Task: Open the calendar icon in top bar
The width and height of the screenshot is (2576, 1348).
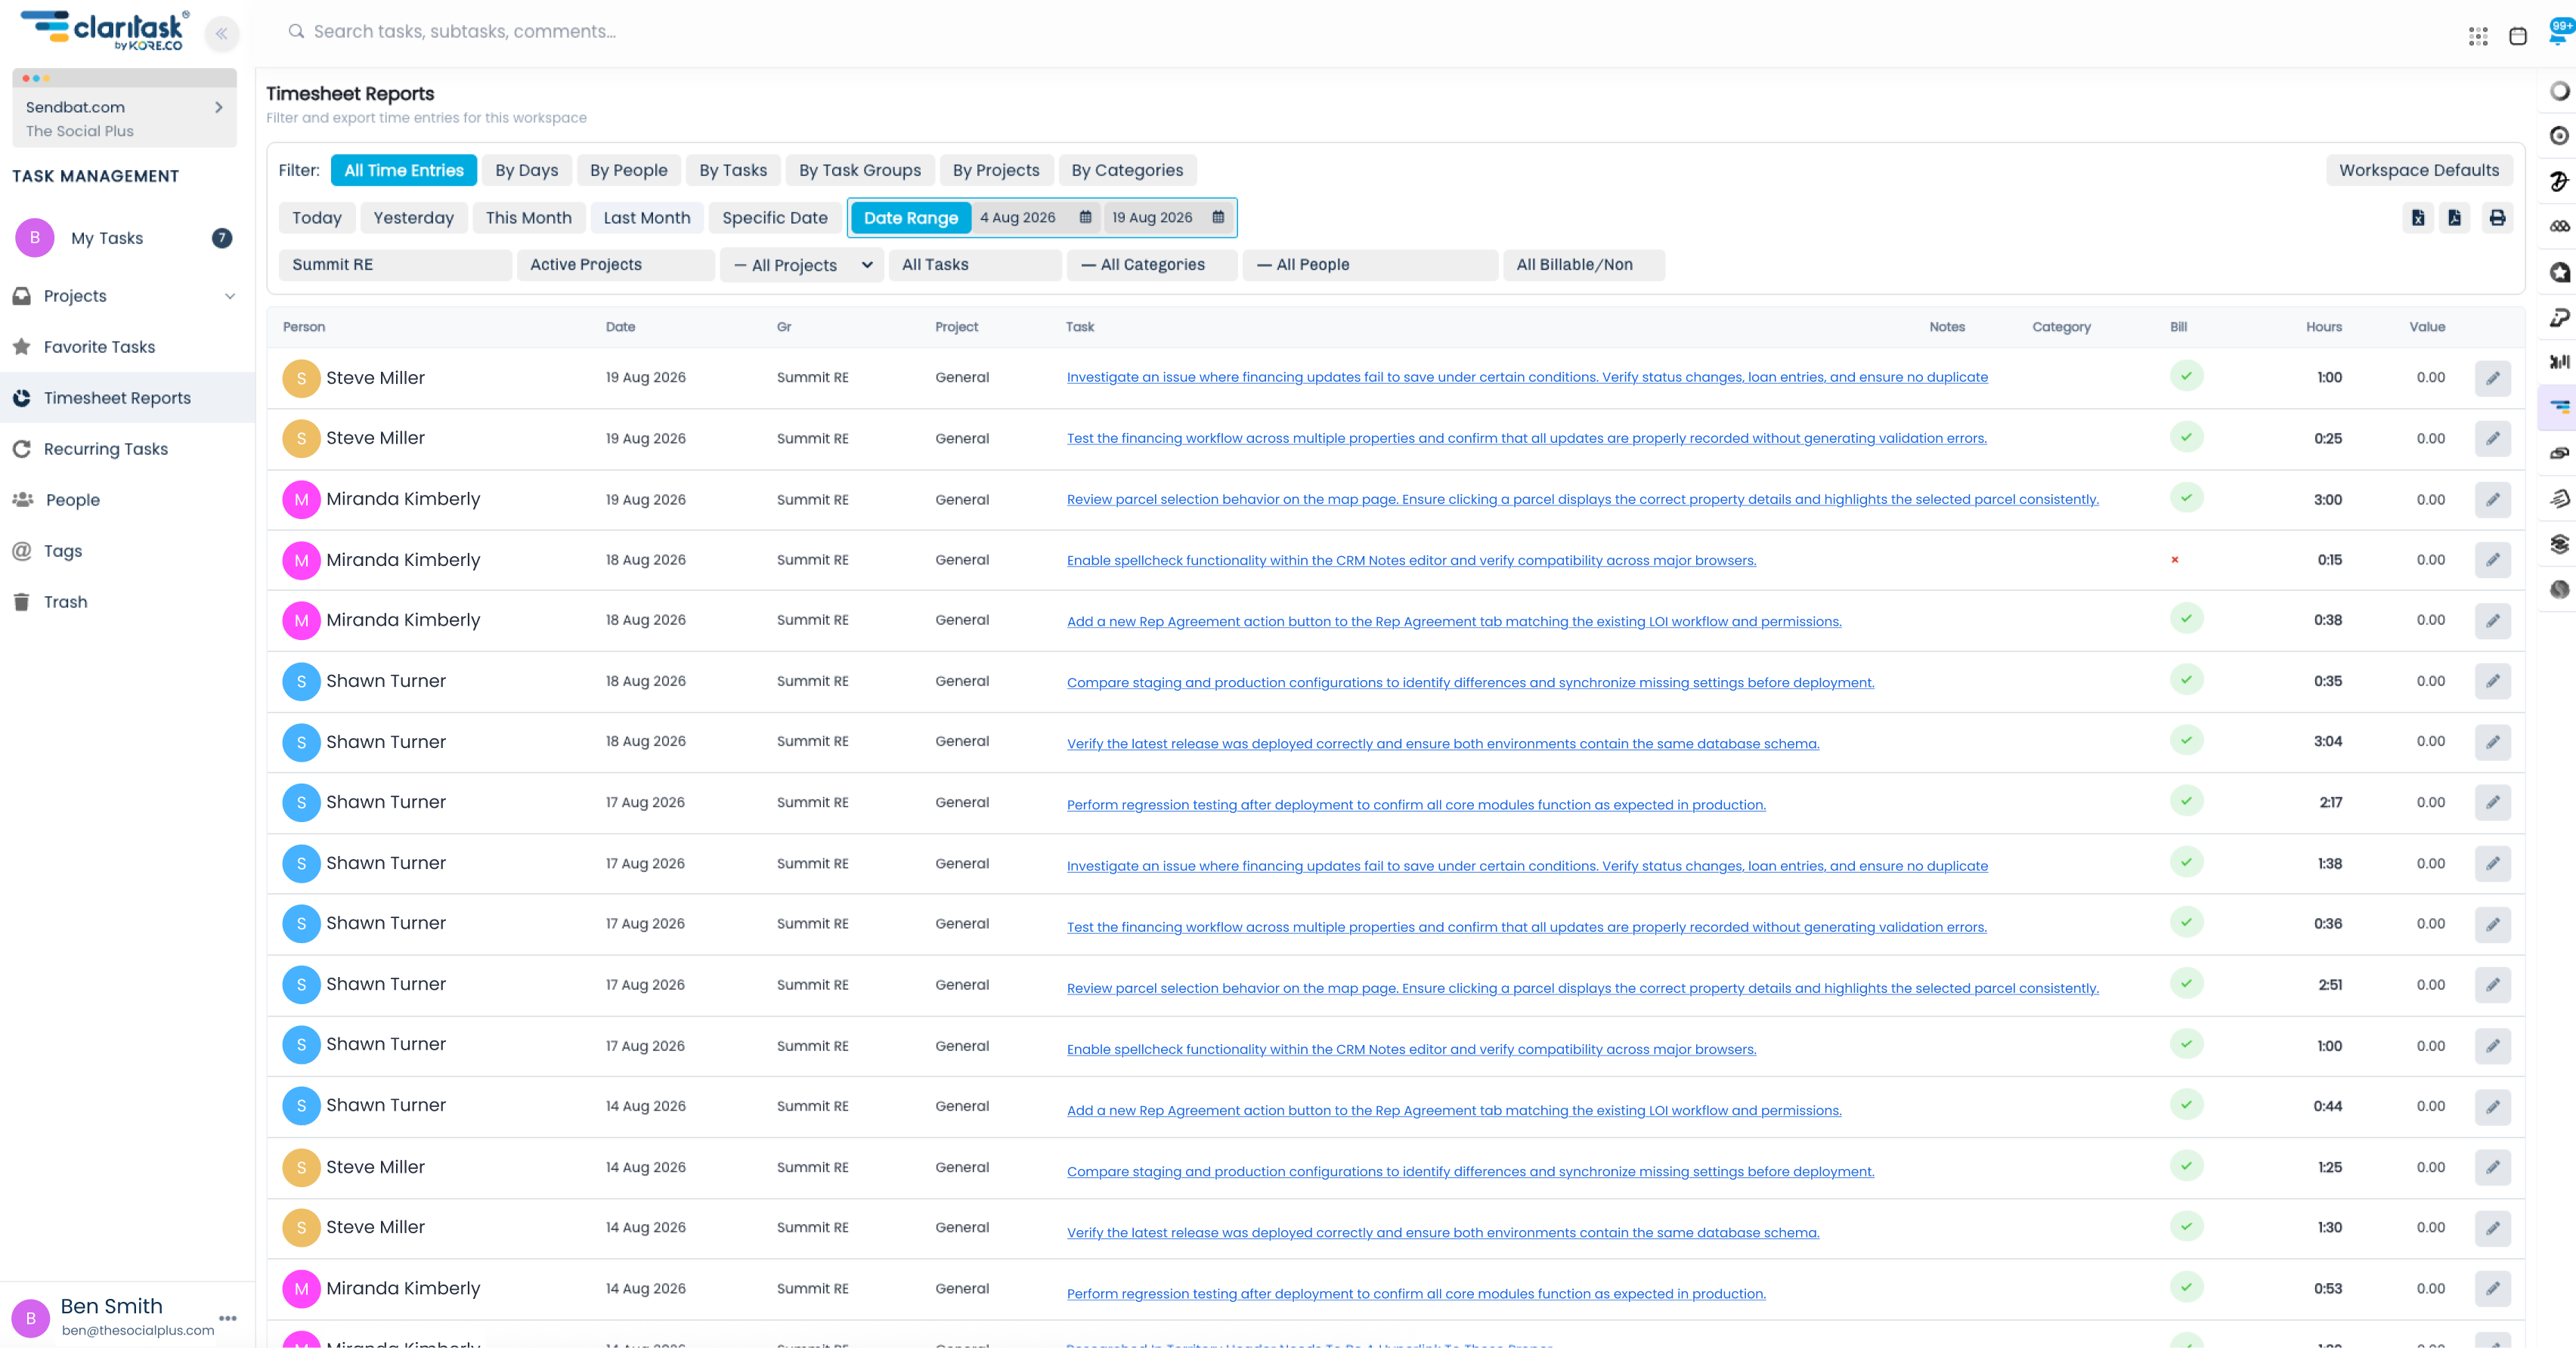Action: tap(2518, 36)
